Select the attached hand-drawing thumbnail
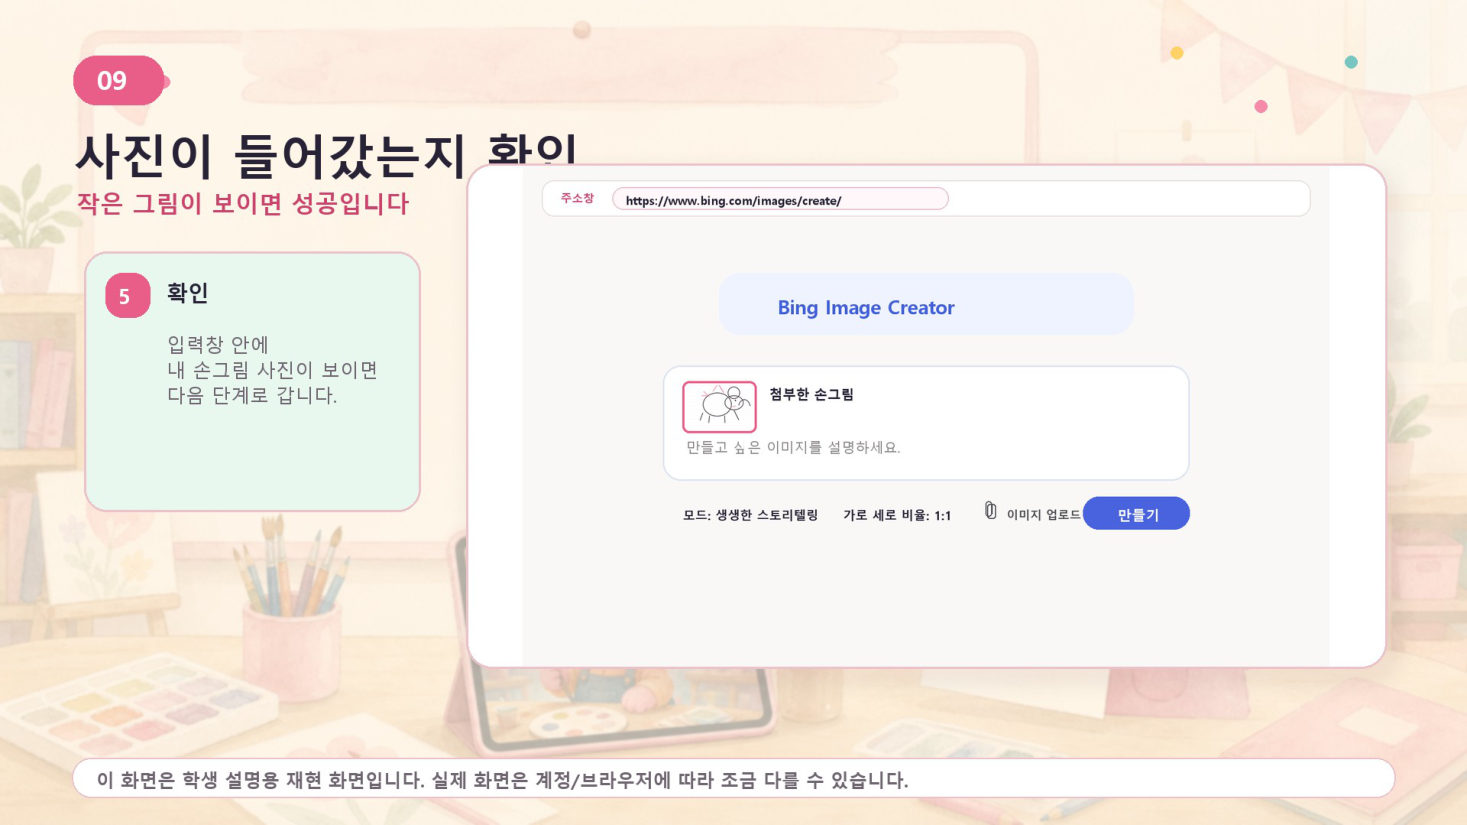Screen dimensions: 1467x825 (719, 406)
